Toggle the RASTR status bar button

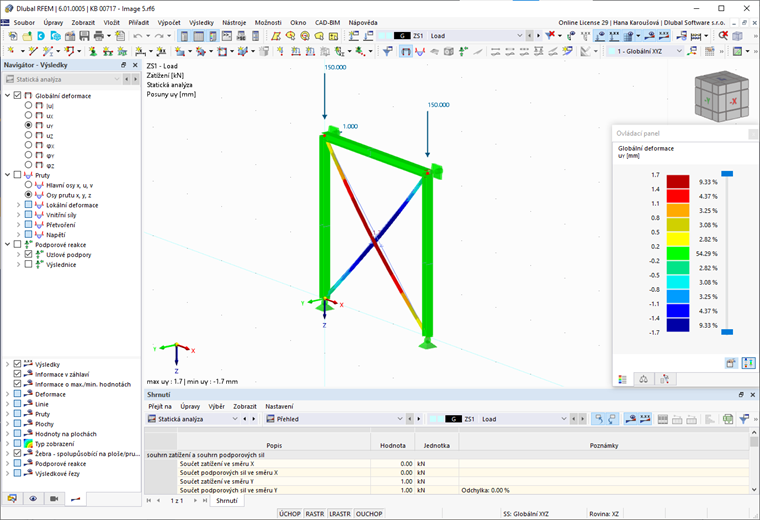point(315,514)
